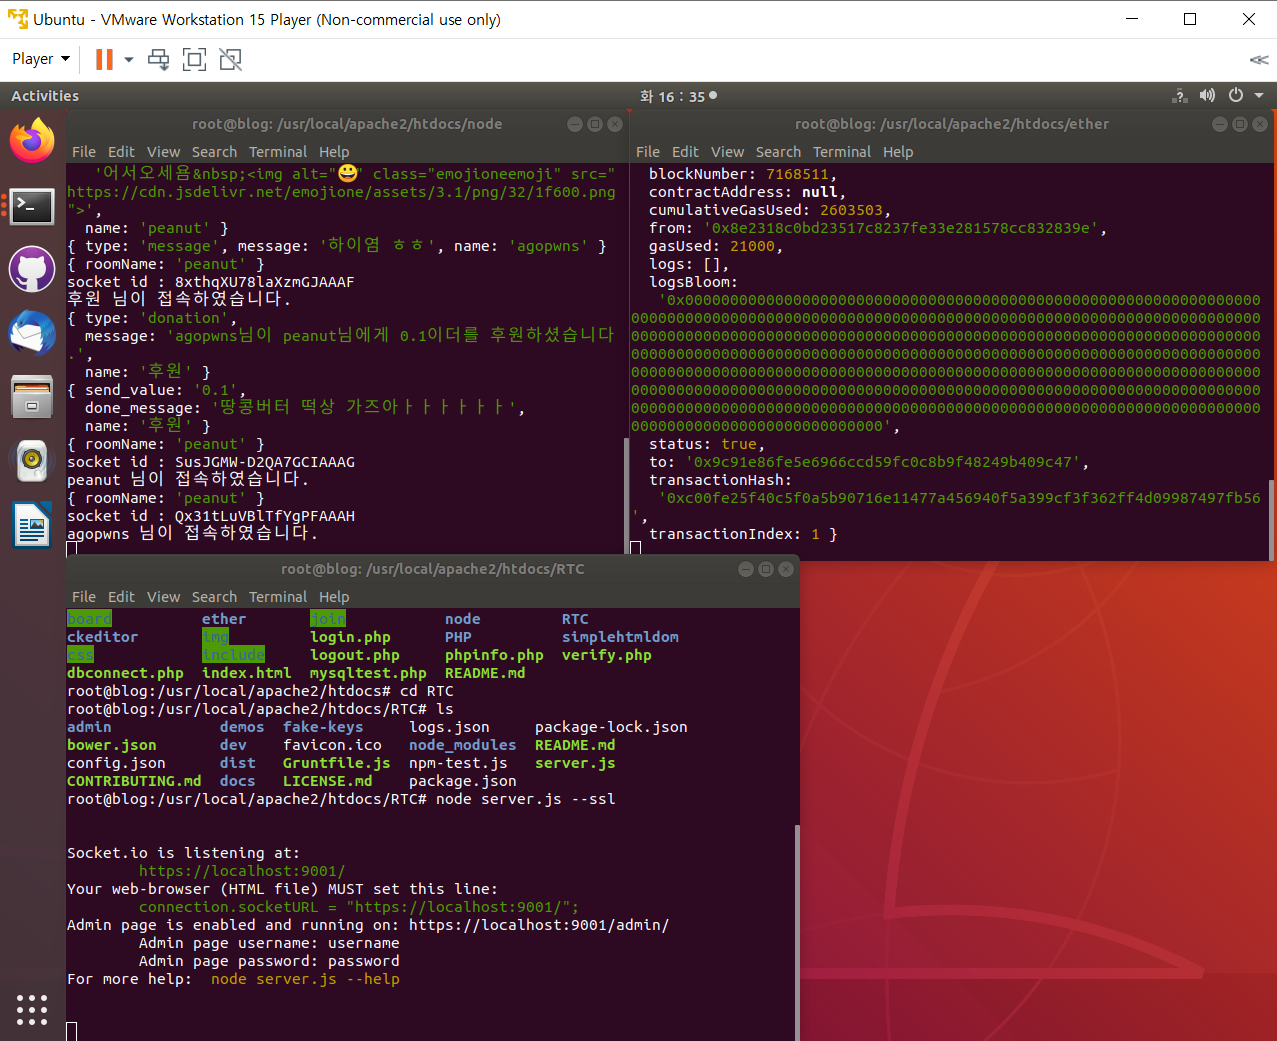
Task: Open the clock calendar at 16:35
Action: tap(678, 96)
